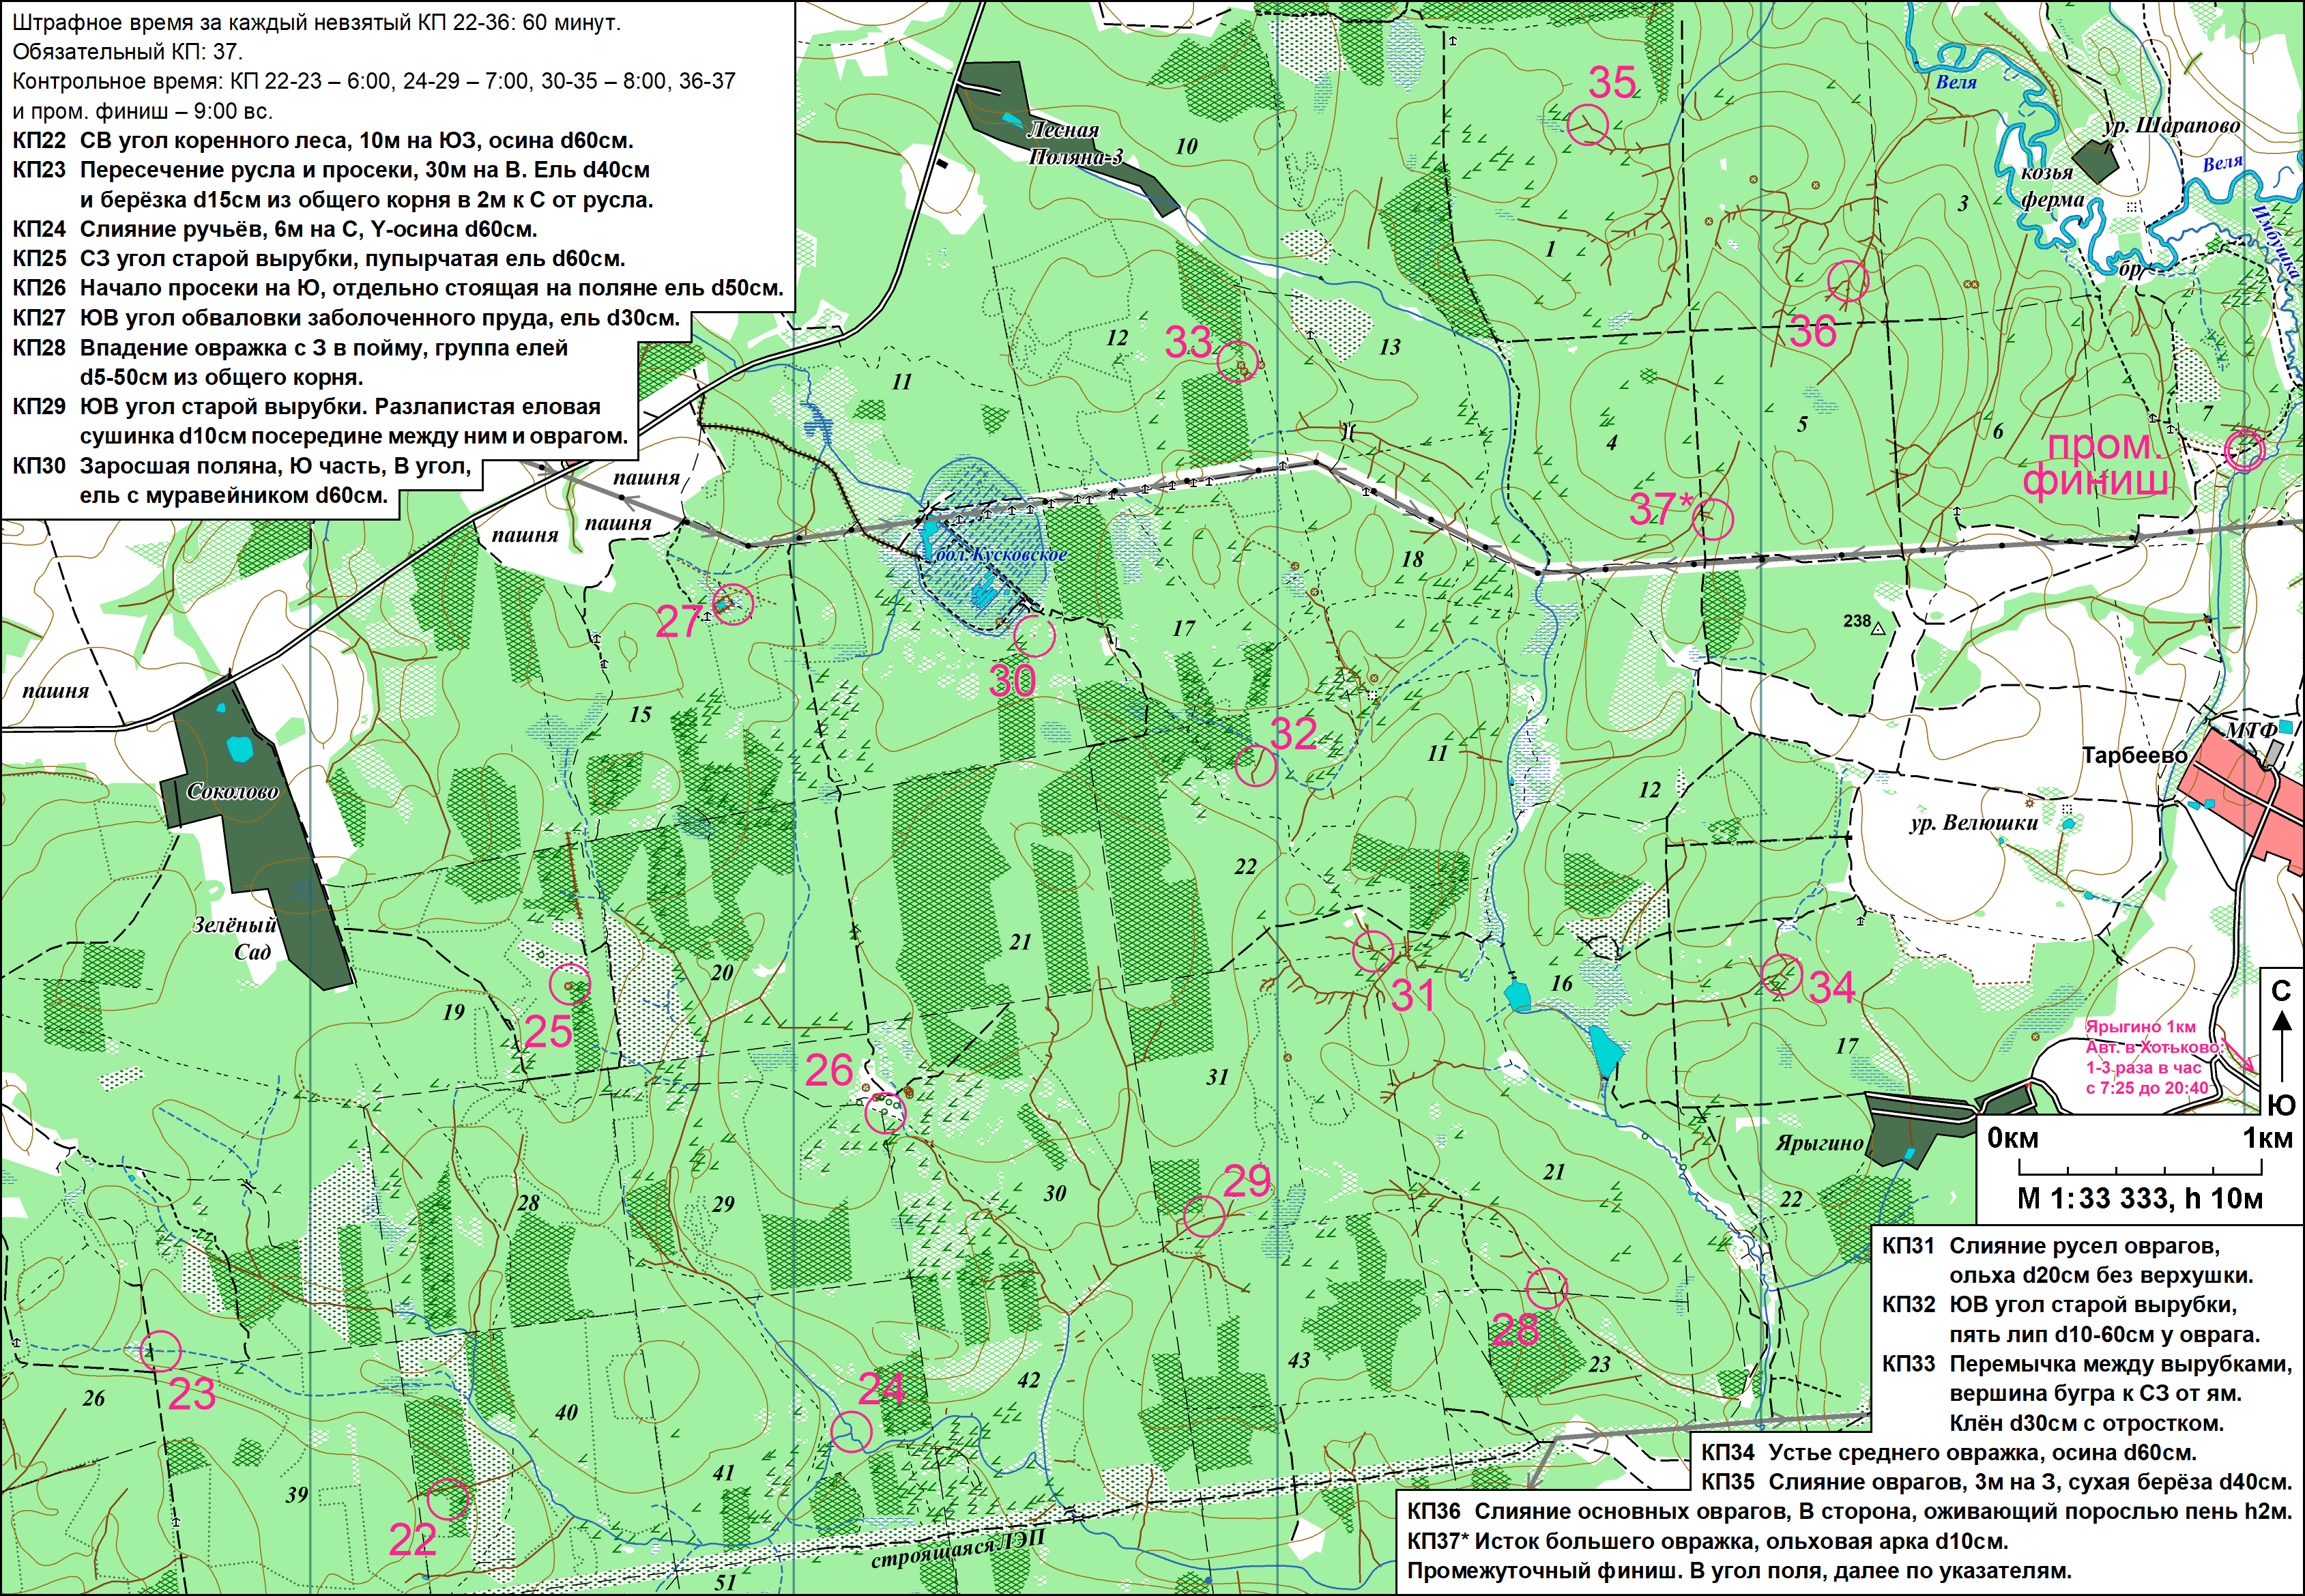
Task: Click the control point 26 circle
Action: pos(885,1112)
